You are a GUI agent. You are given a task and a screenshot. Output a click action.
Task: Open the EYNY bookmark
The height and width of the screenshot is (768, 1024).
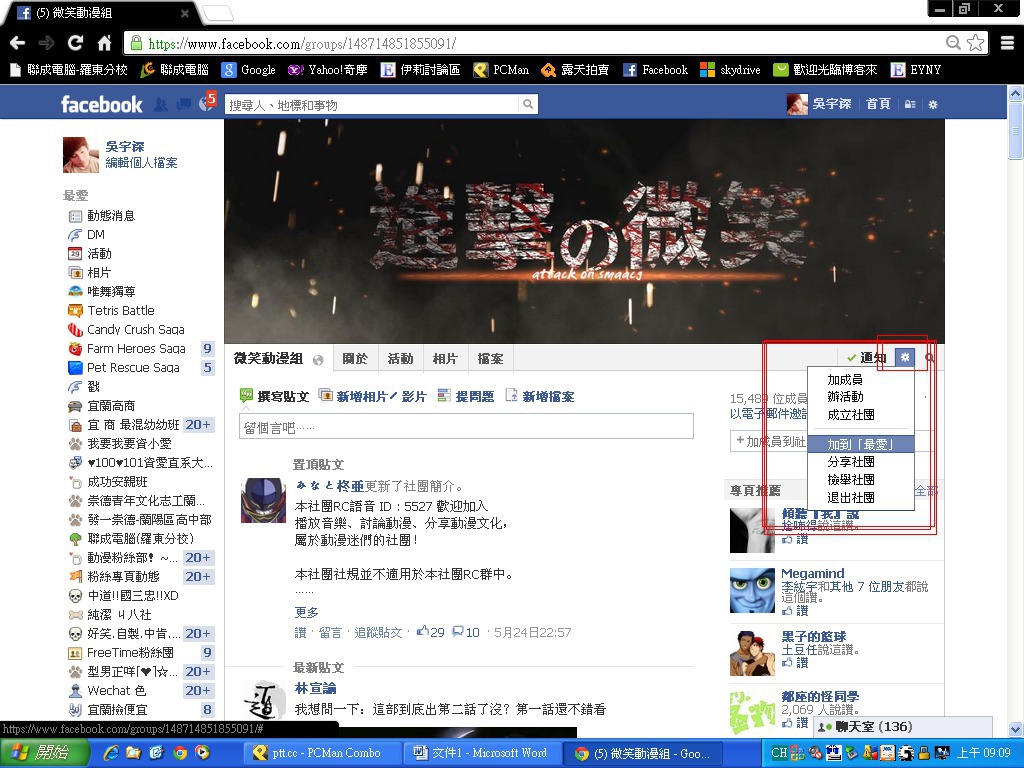916,70
